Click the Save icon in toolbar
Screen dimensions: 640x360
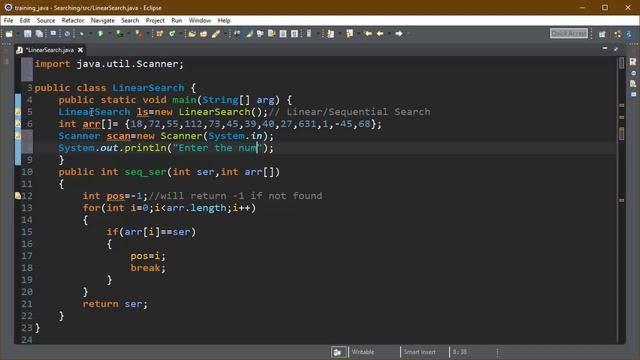click(x=27, y=33)
